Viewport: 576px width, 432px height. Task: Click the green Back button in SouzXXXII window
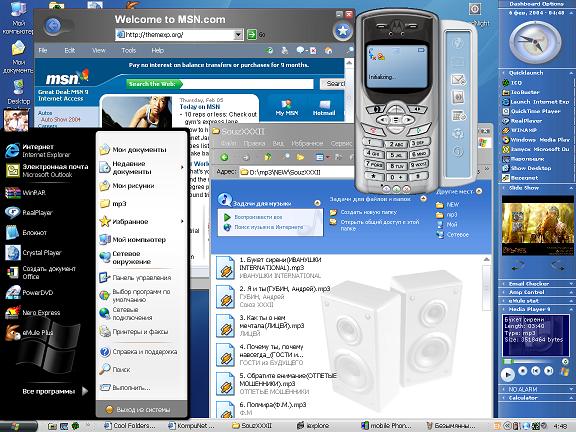[224, 157]
